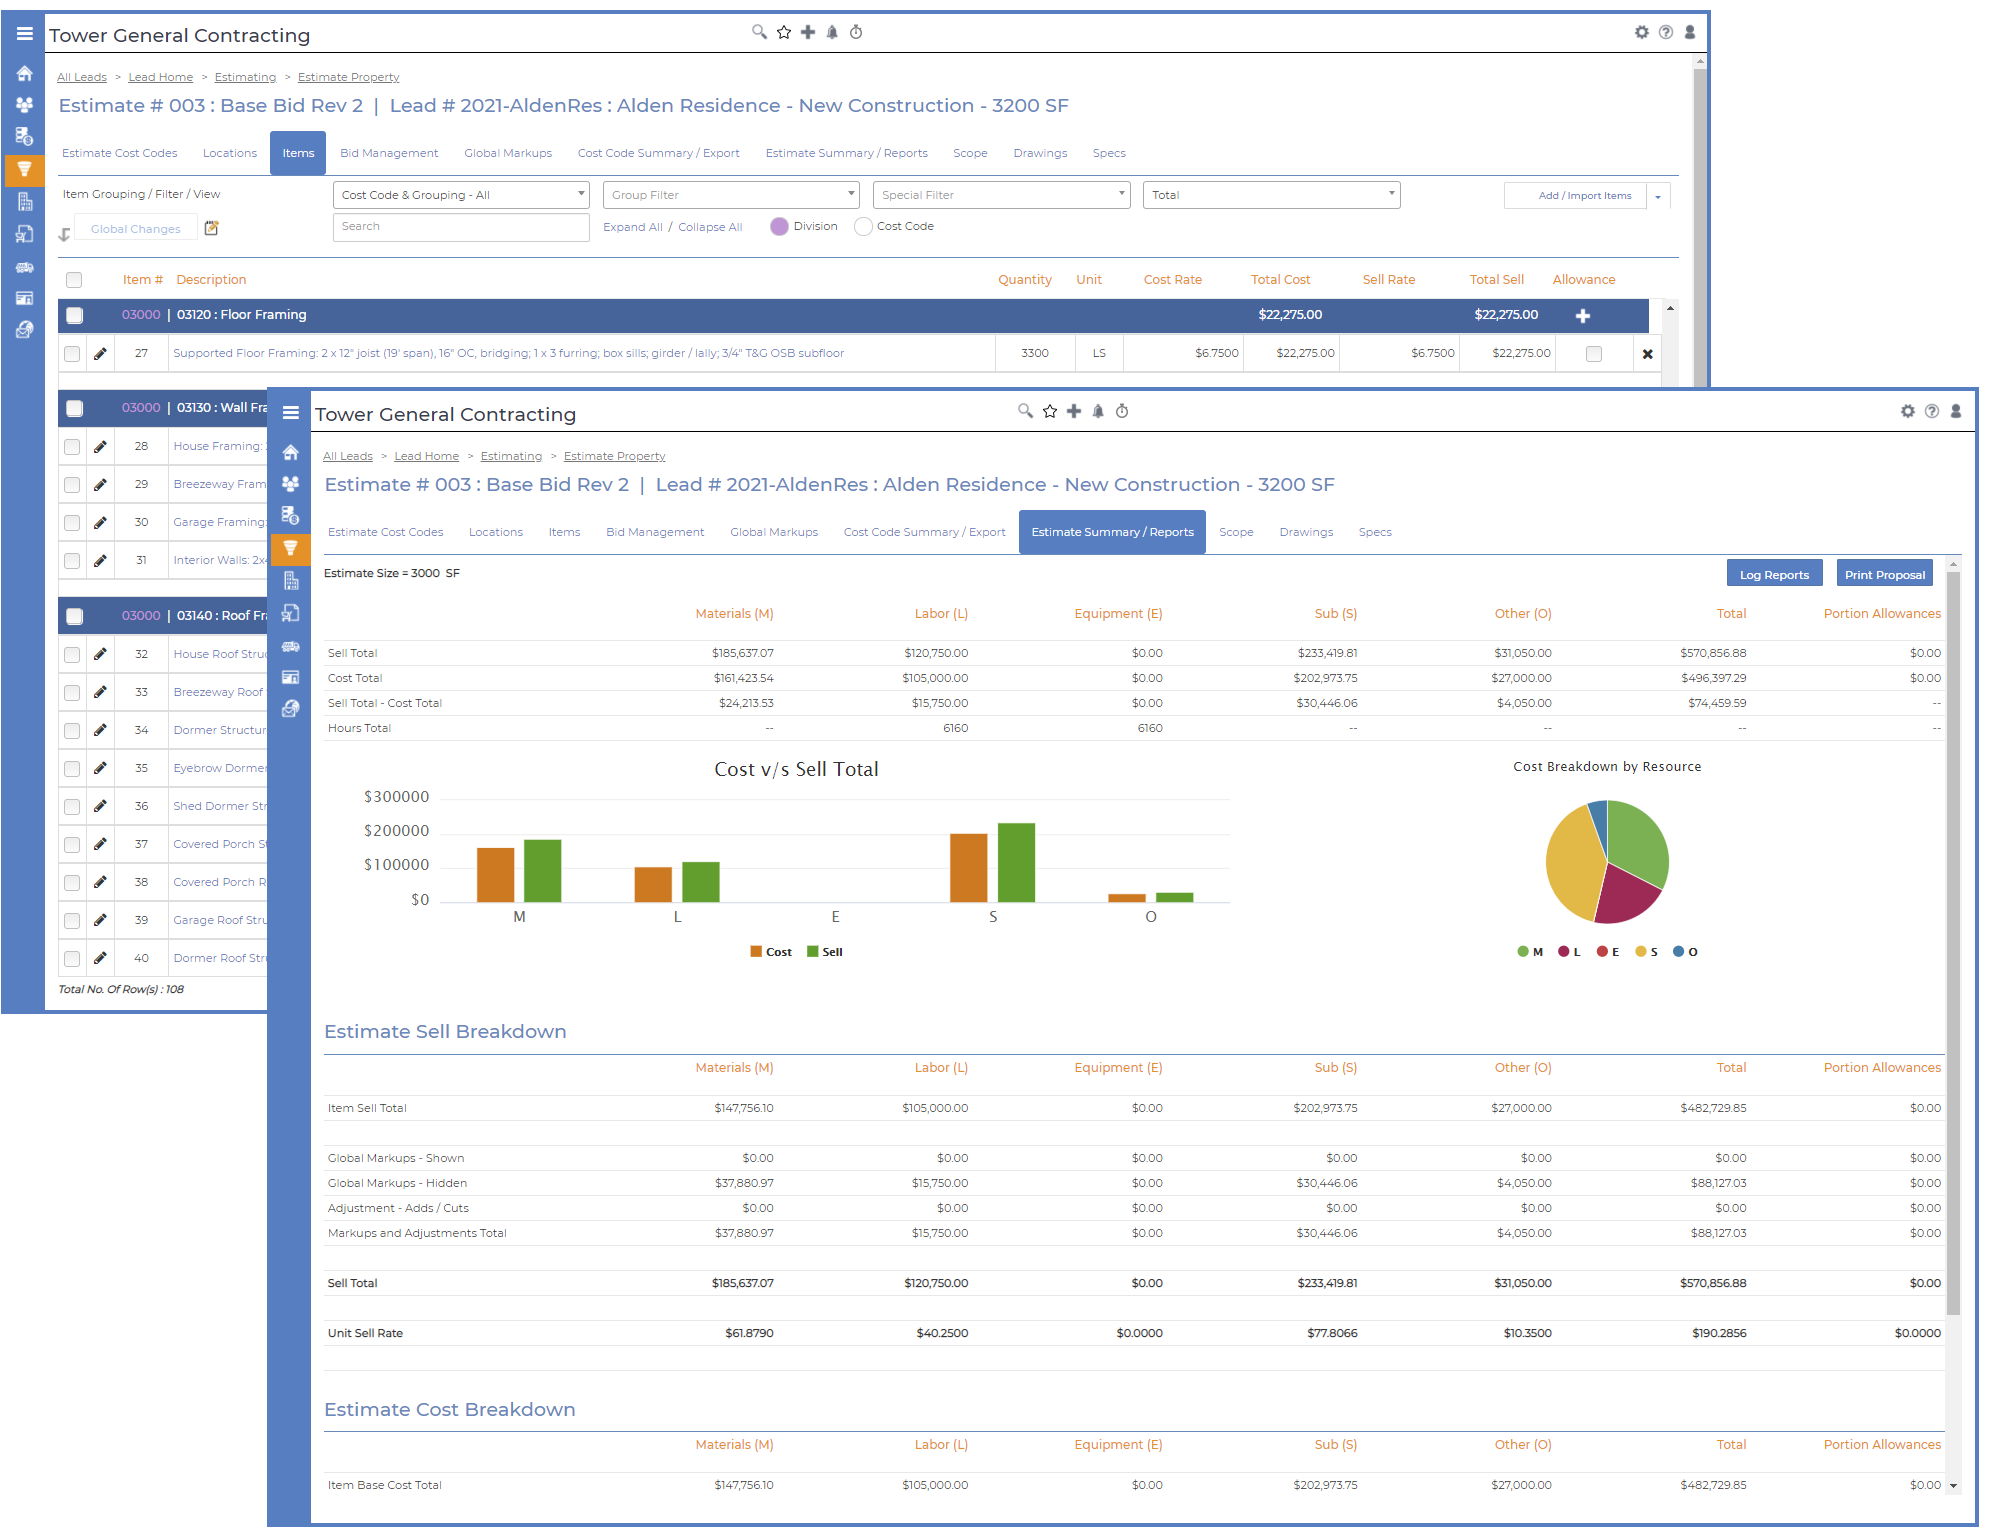Click the gear settings icon in the front window
The image size is (1990, 1534).
(x=1907, y=411)
